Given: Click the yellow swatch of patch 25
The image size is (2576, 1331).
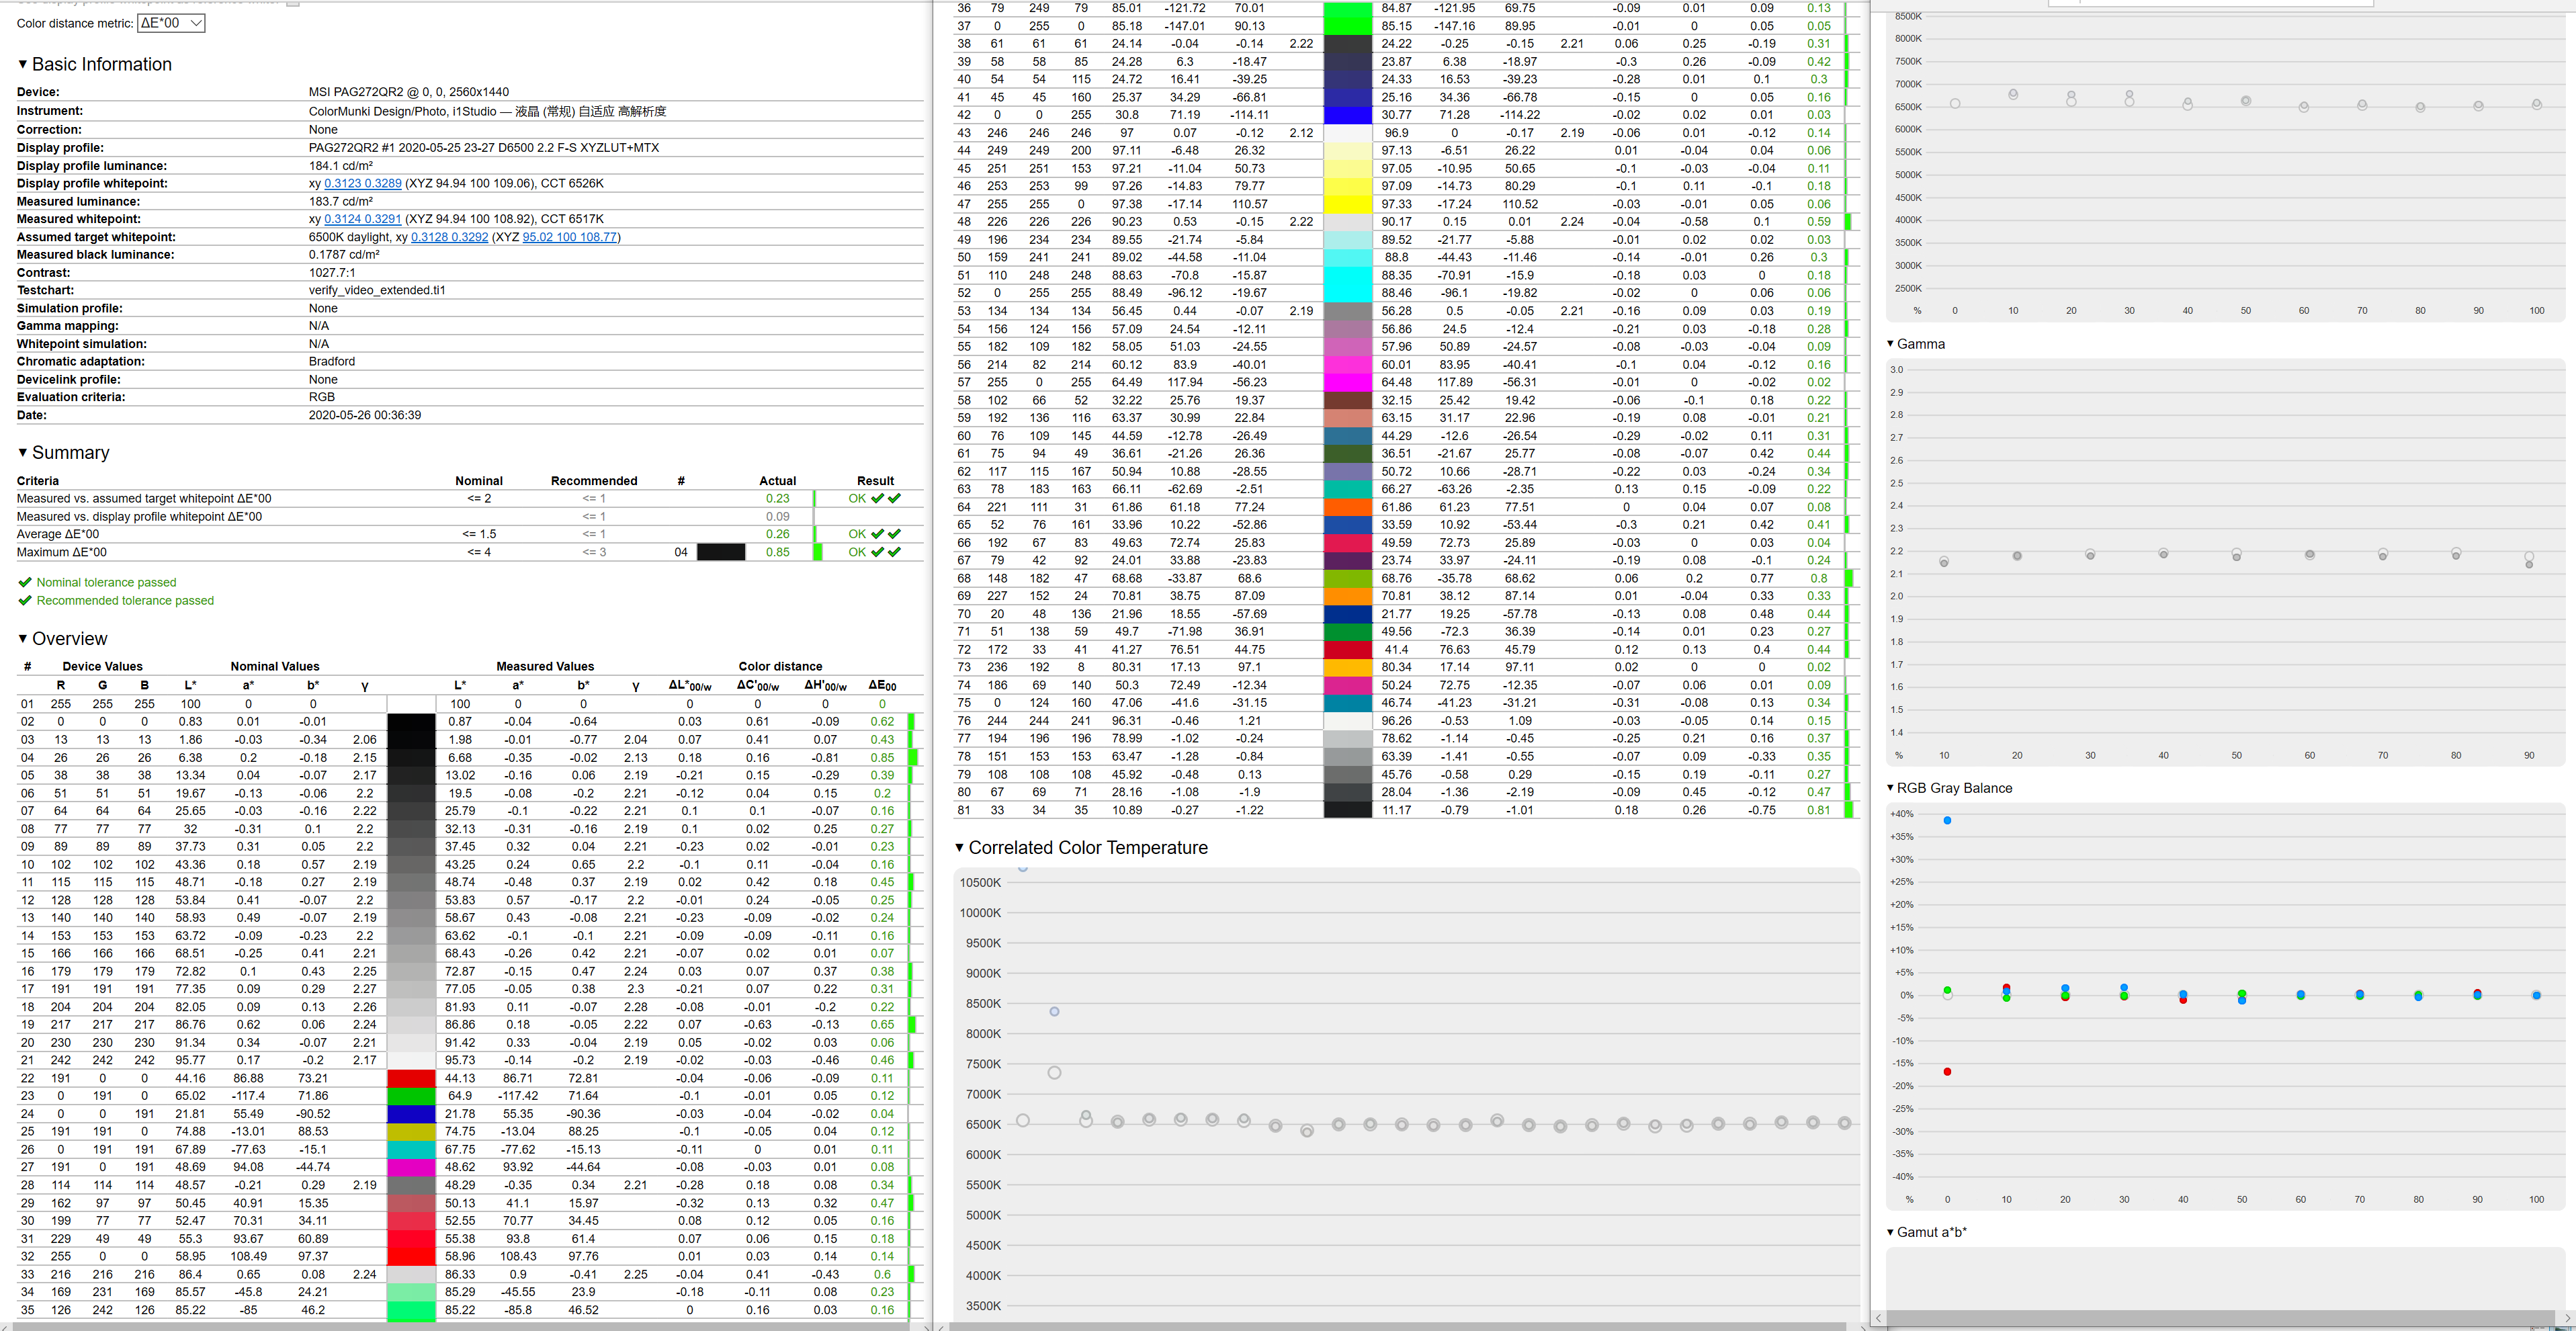Looking at the screenshot, I should click(x=411, y=1132).
